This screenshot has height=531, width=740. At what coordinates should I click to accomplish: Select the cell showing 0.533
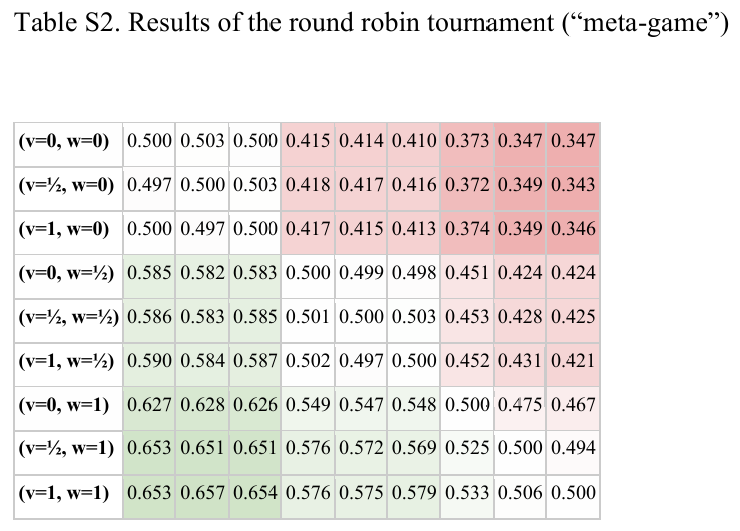467,493
